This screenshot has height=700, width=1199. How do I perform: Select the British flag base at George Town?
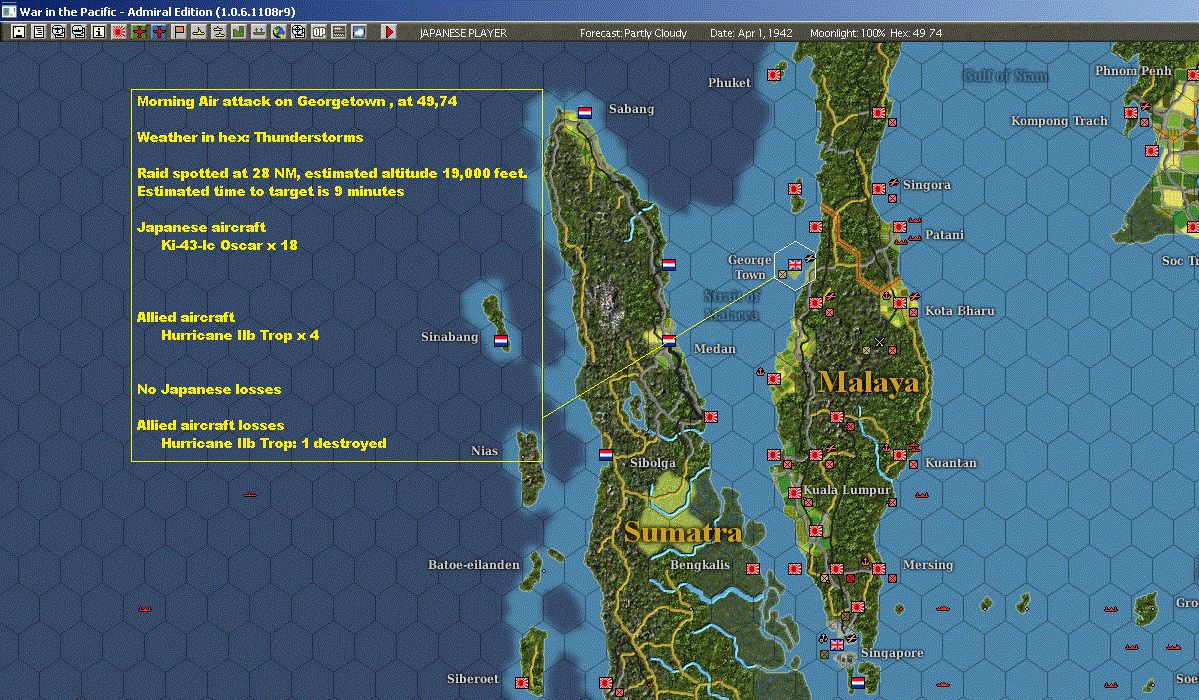[x=795, y=265]
